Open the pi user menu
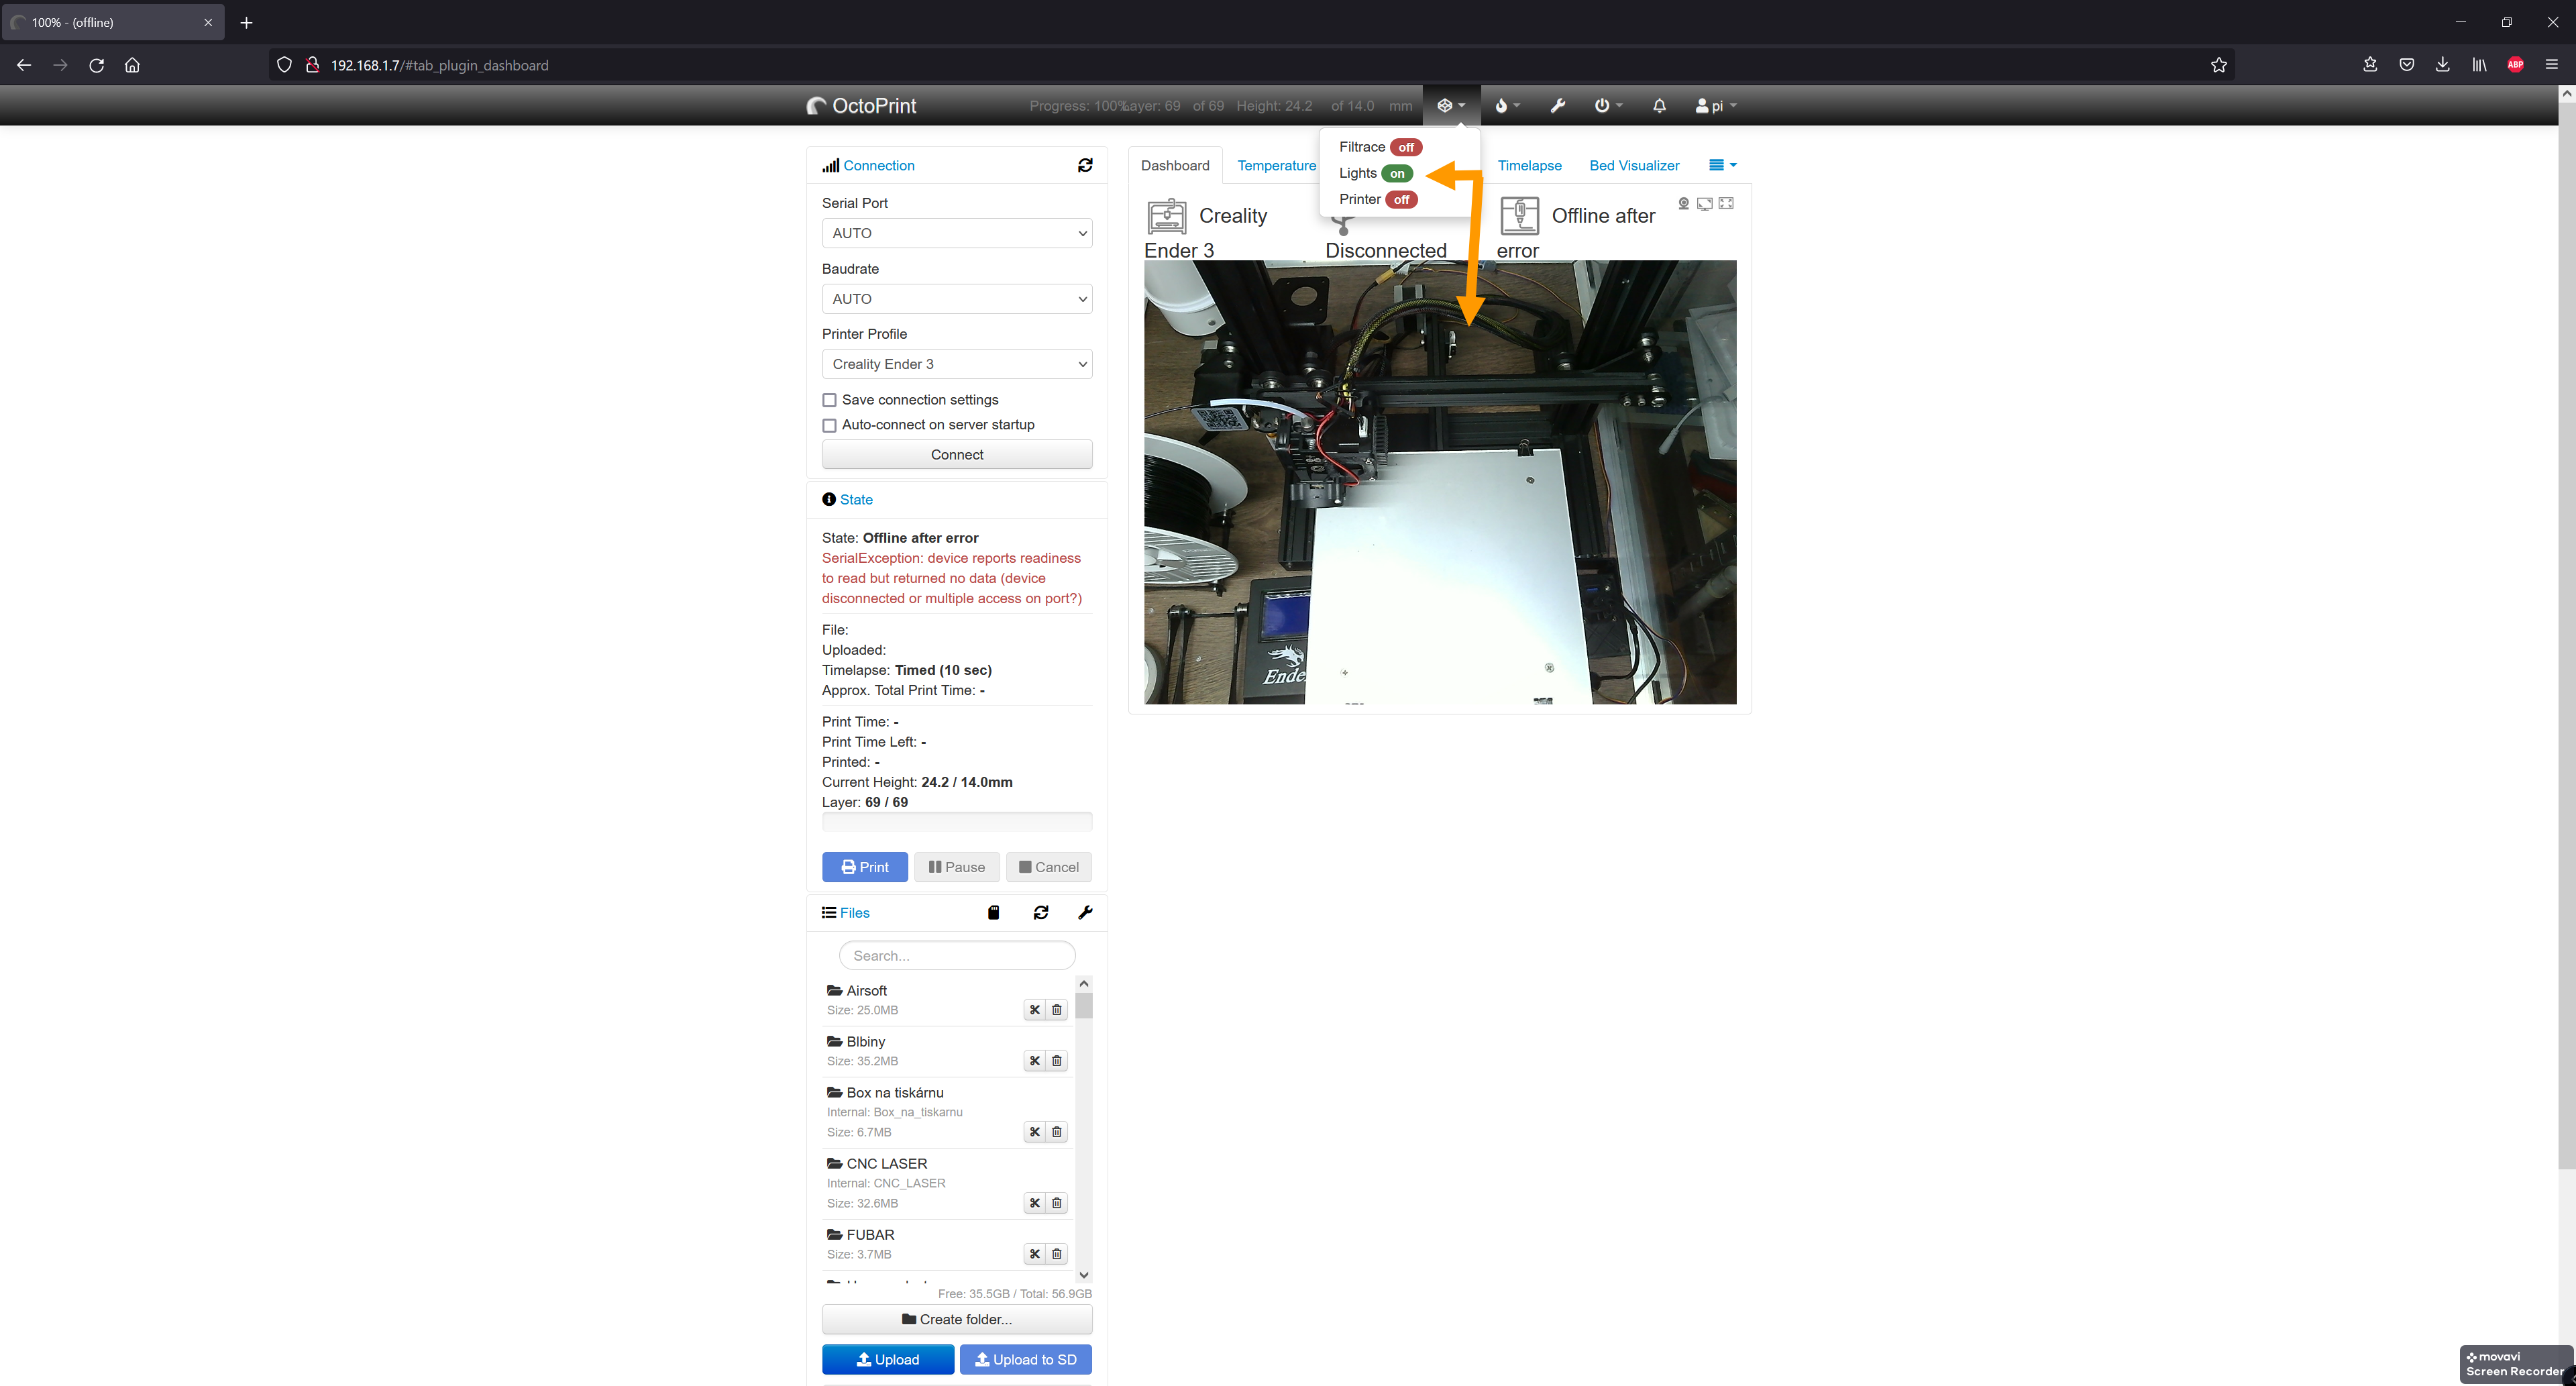 [1716, 105]
